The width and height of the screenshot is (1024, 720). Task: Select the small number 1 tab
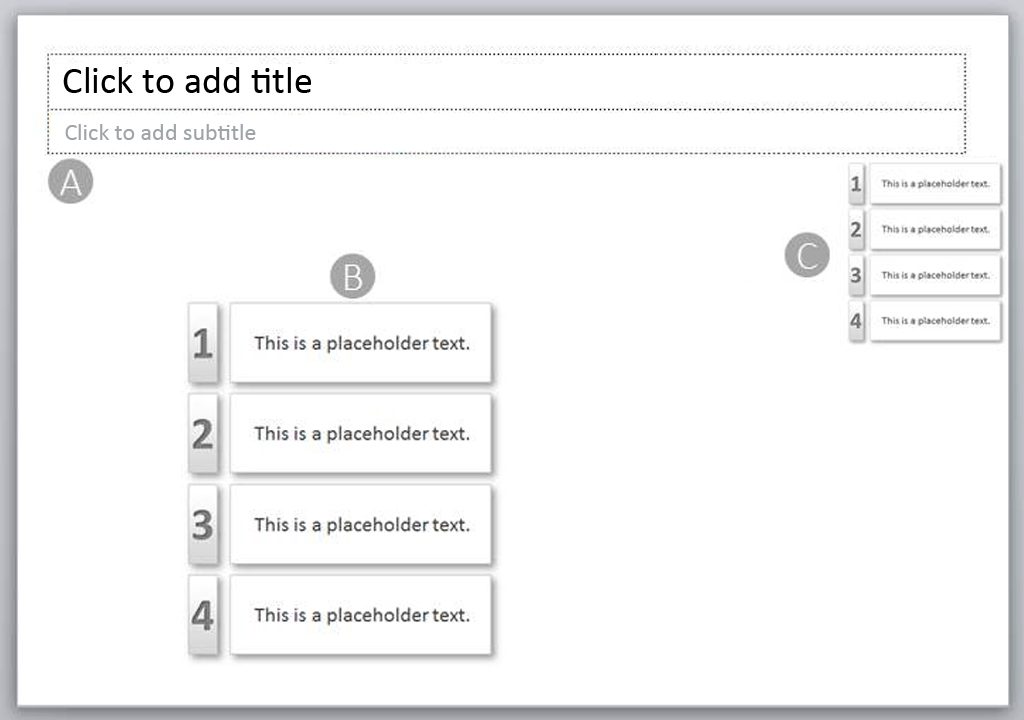[856, 184]
